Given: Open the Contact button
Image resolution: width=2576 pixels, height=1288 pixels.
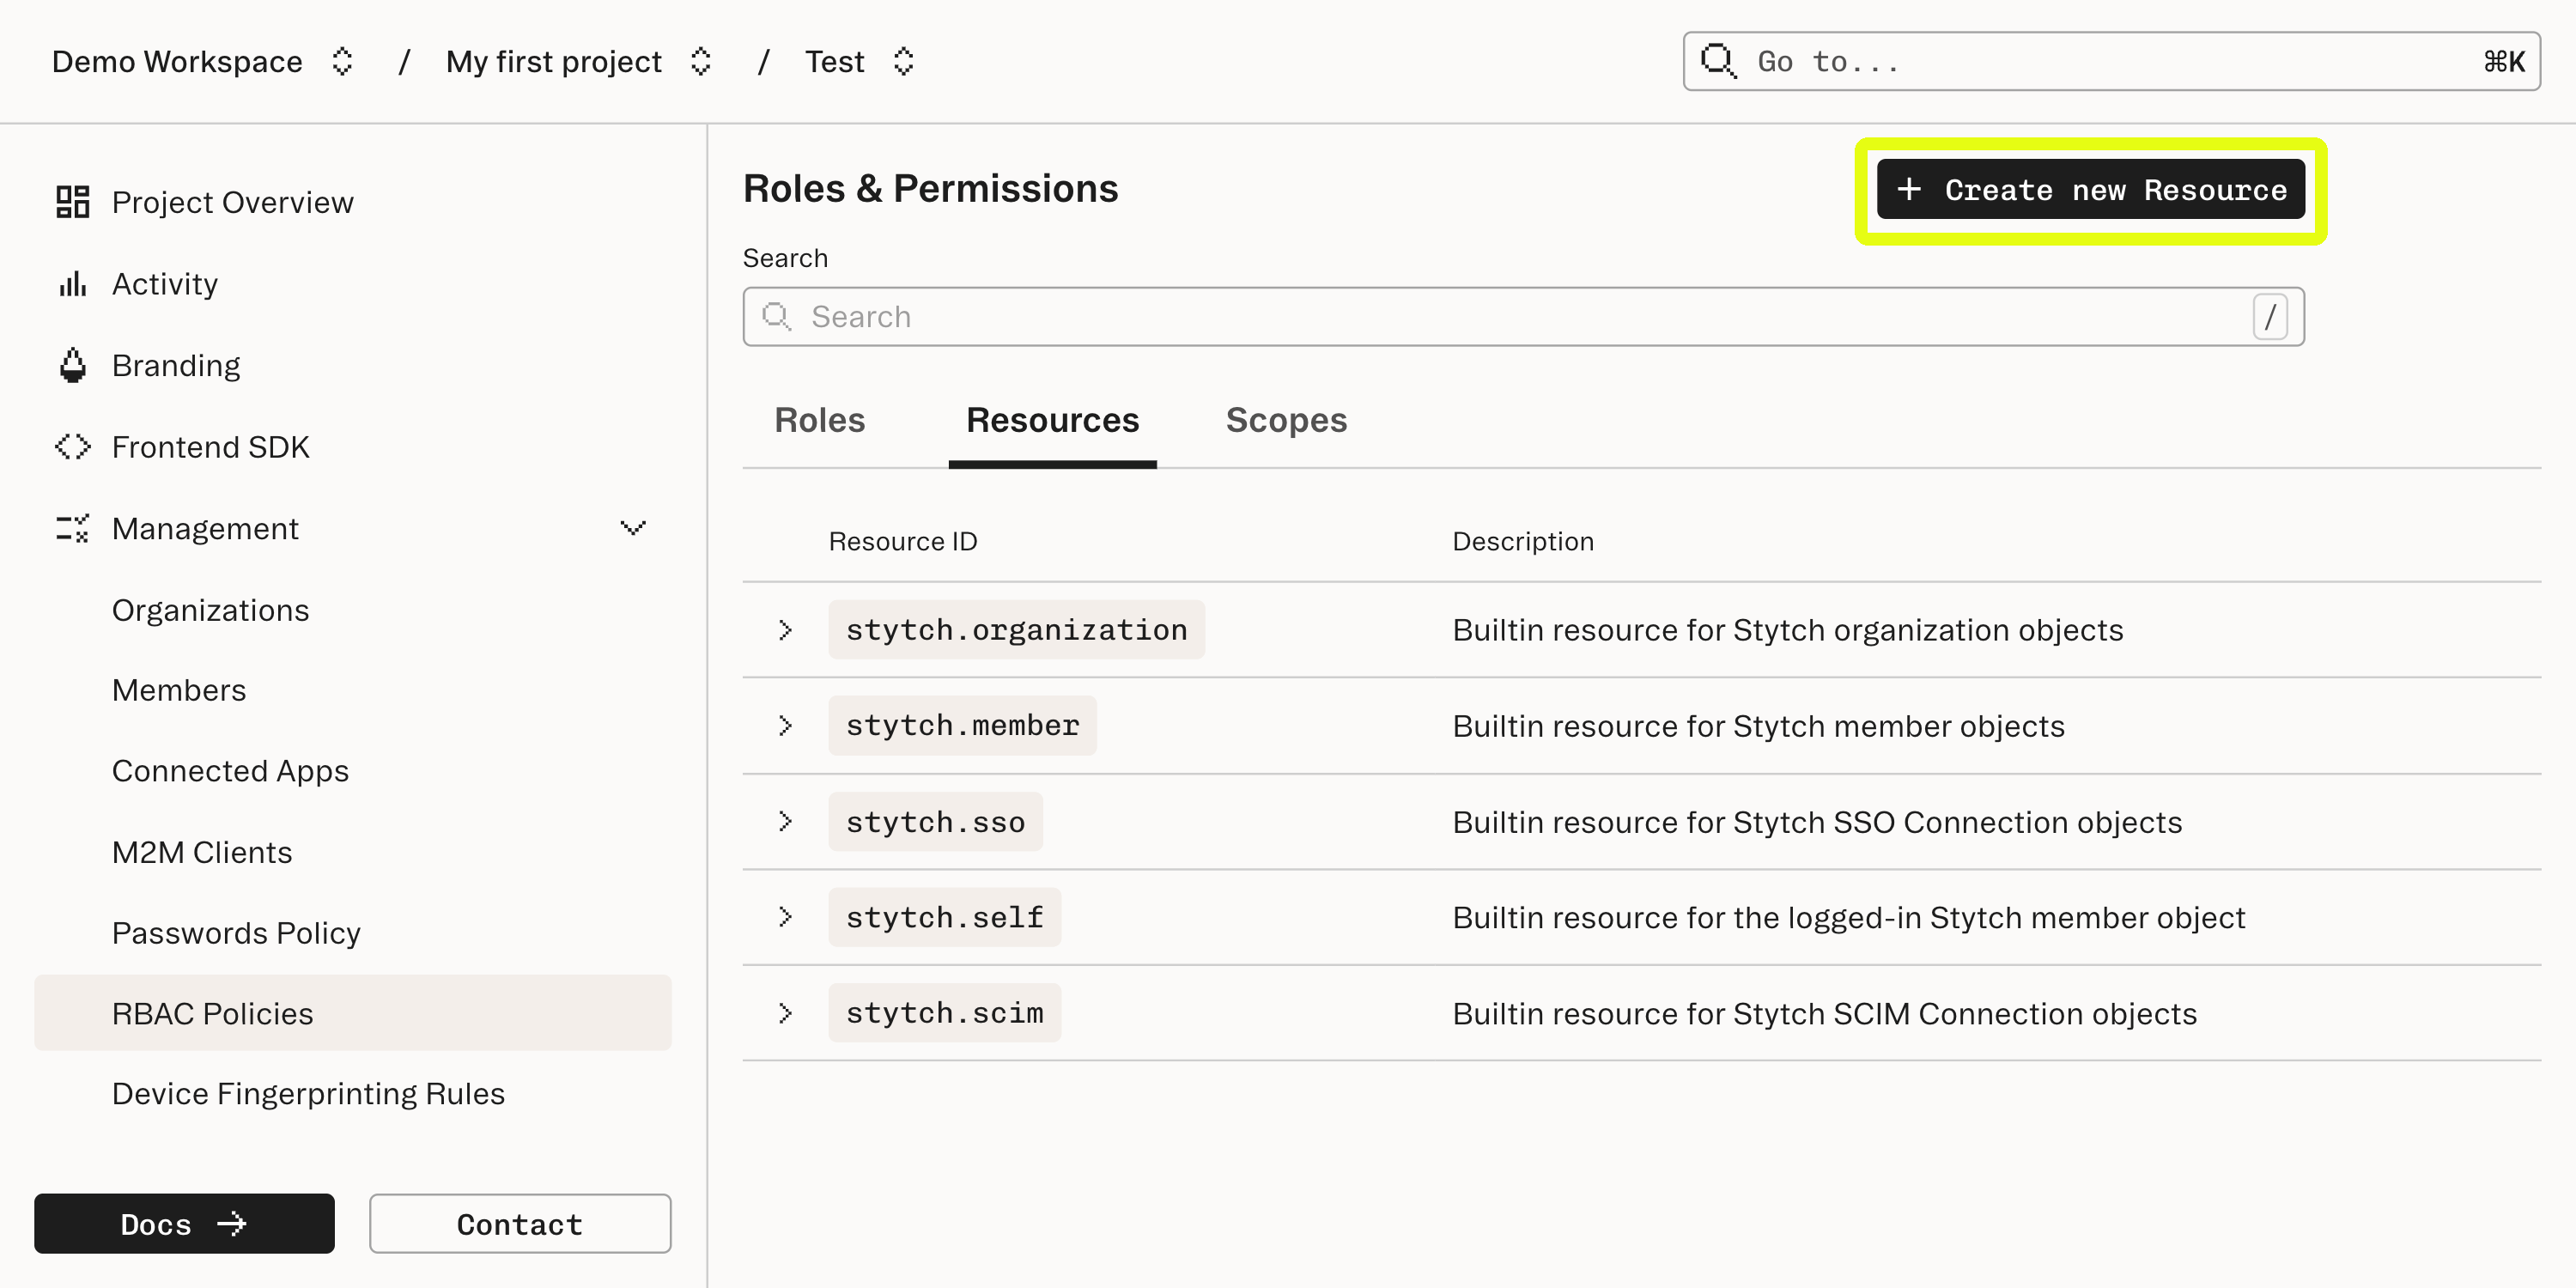Looking at the screenshot, I should coord(519,1223).
